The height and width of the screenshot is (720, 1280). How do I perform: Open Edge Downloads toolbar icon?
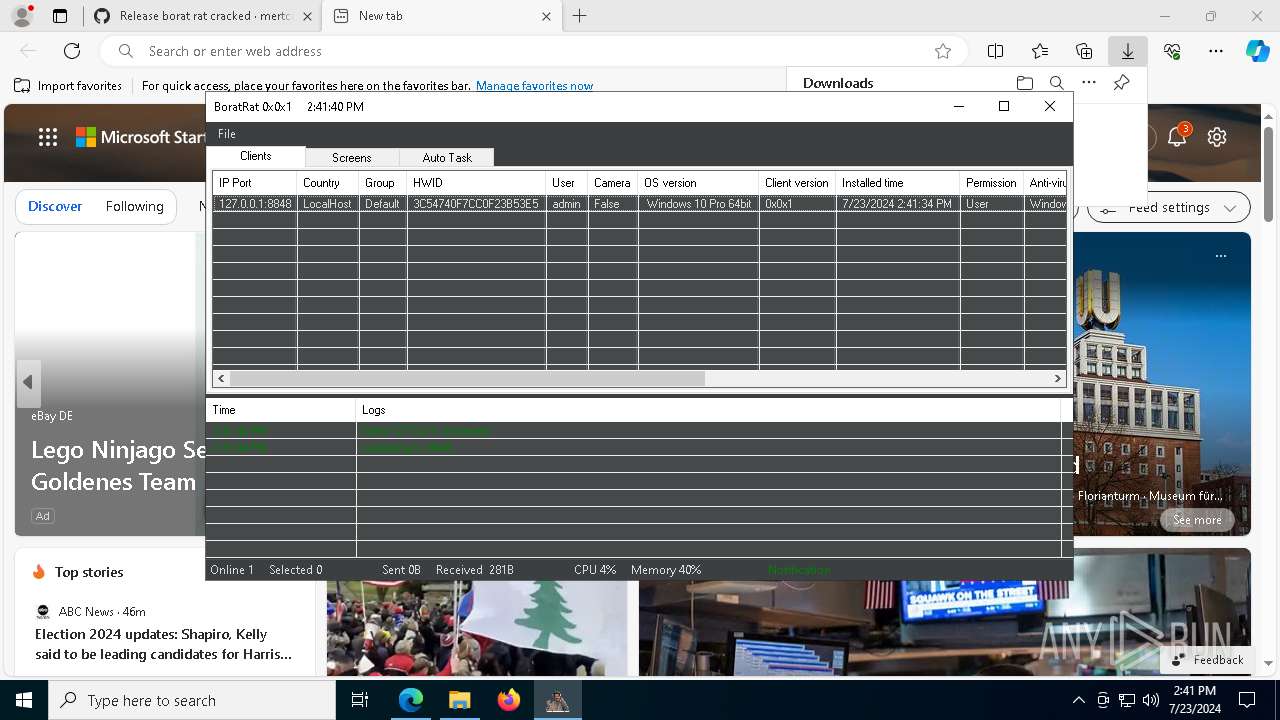1127,51
